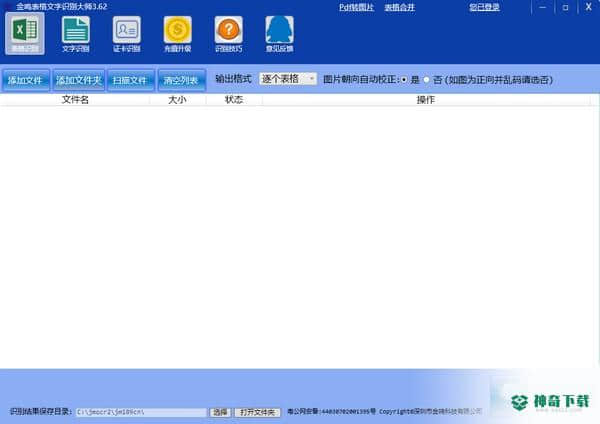Open ID card recognition (证卡识别) icon
This screenshot has width=600, height=424.
(x=127, y=34)
